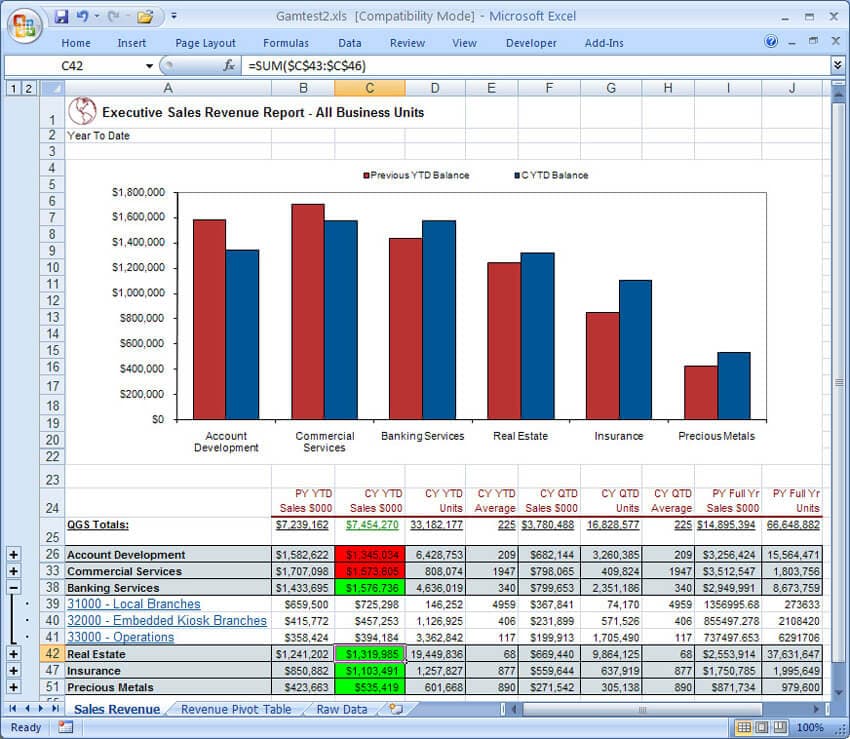The height and width of the screenshot is (739, 850).
Task: Open Excel Help question mark icon
Action: 770,42
